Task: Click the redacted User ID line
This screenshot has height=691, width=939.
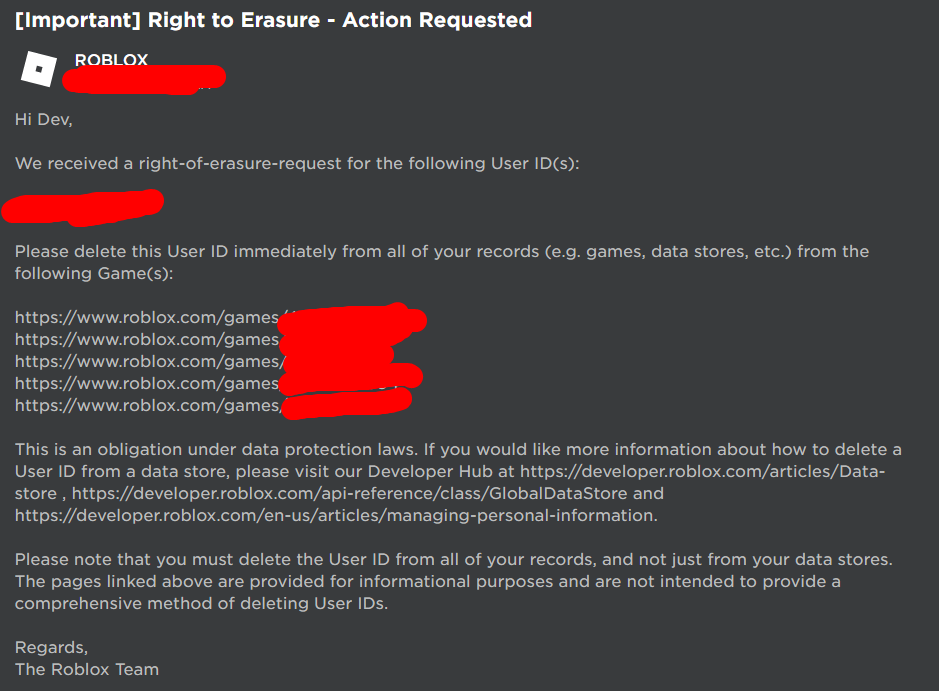Action: pyautogui.click(x=83, y=207)
